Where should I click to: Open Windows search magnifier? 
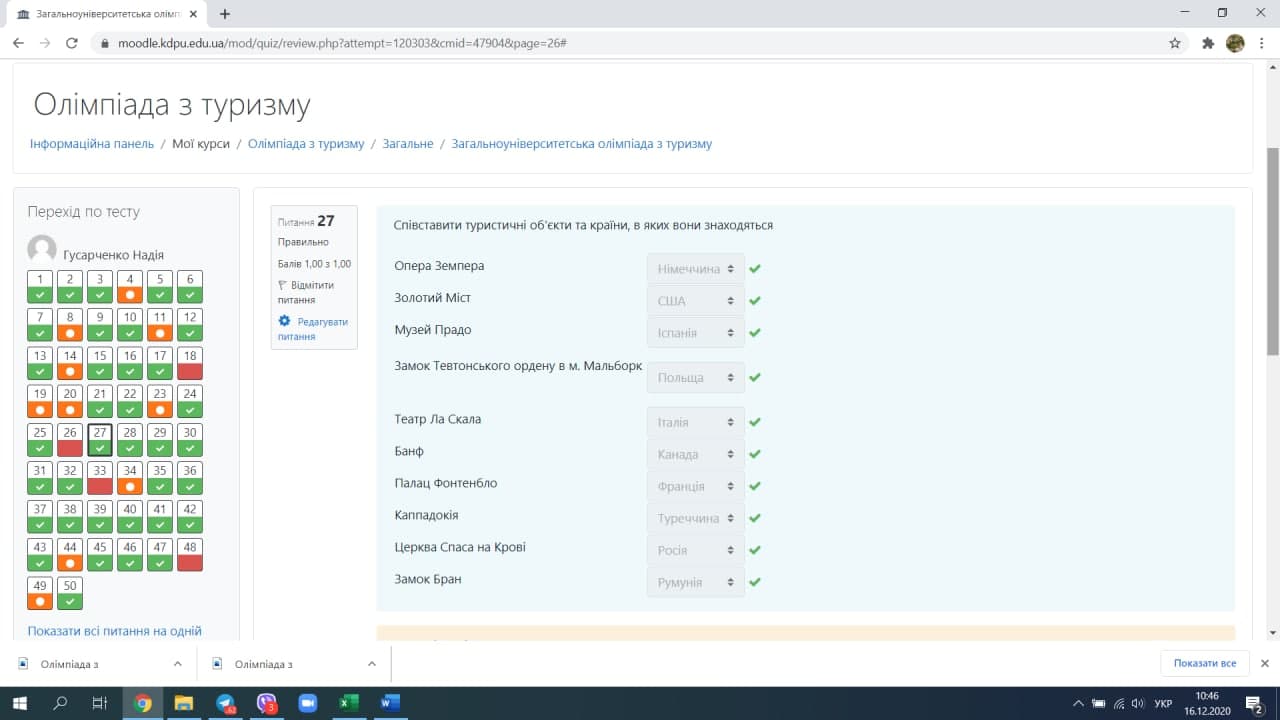[60, 703]
